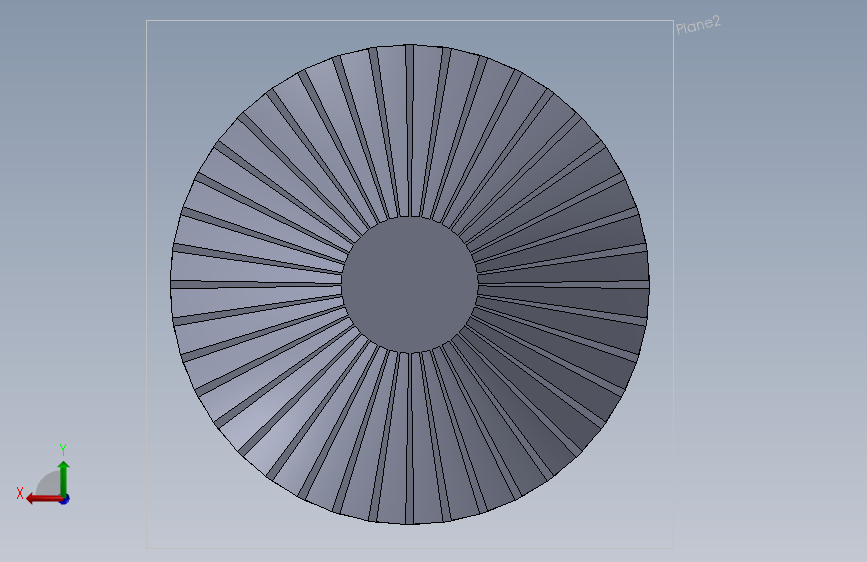Click the red X axis arrow of the triad
Screen dimensions: 867x562
(44, 499)
